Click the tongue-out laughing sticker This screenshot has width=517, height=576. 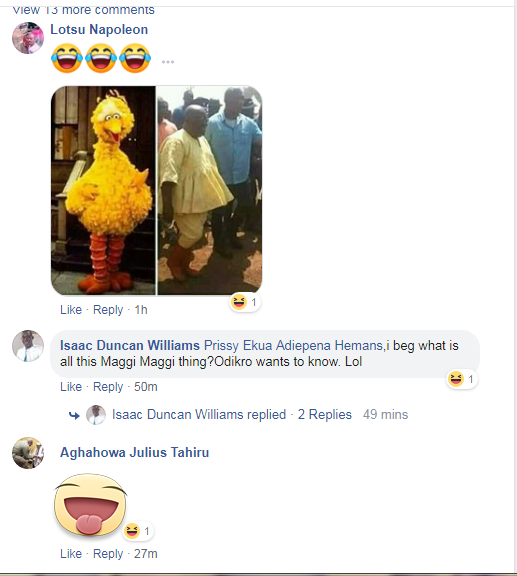(x=90, y=504)
